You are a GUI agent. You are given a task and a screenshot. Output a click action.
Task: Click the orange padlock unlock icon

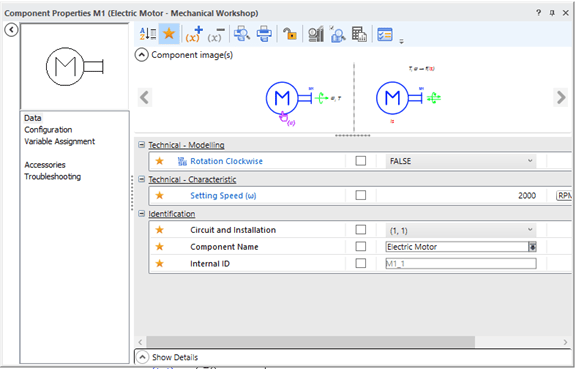point(290,34)
